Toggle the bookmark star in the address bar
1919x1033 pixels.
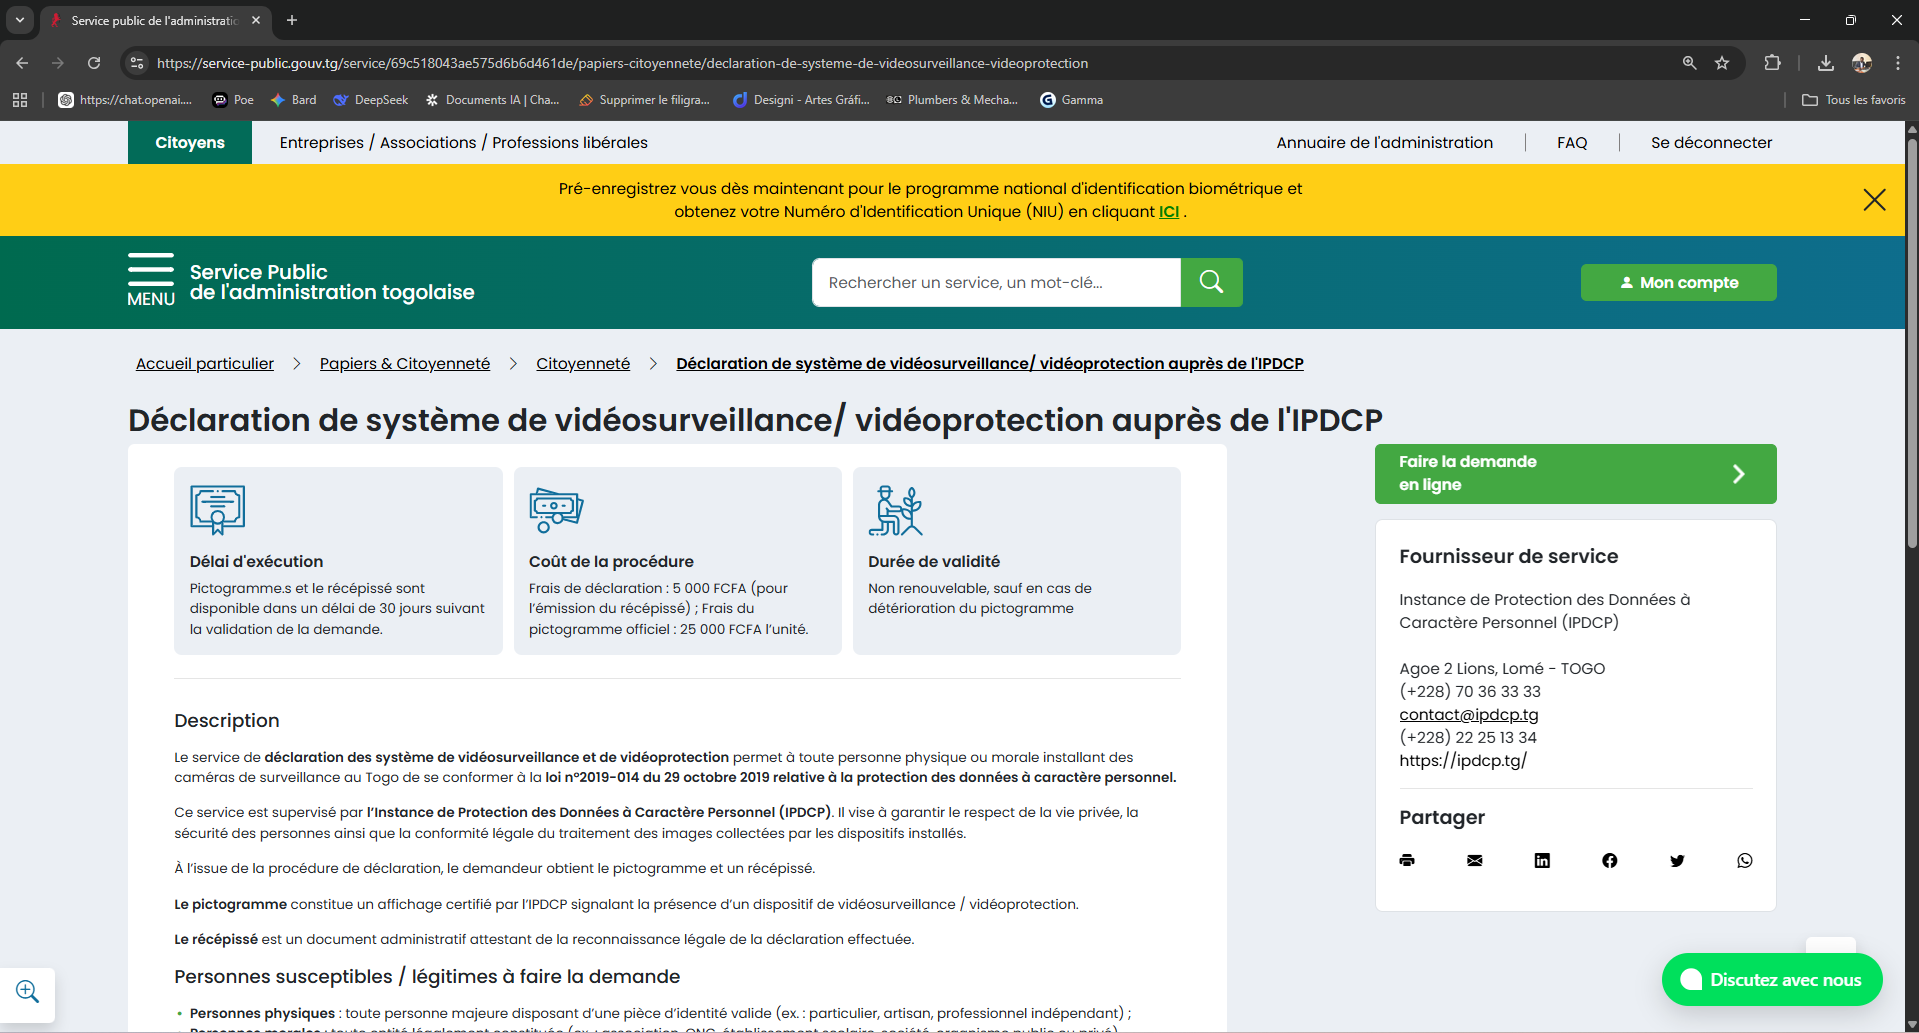pos(1722,62)
